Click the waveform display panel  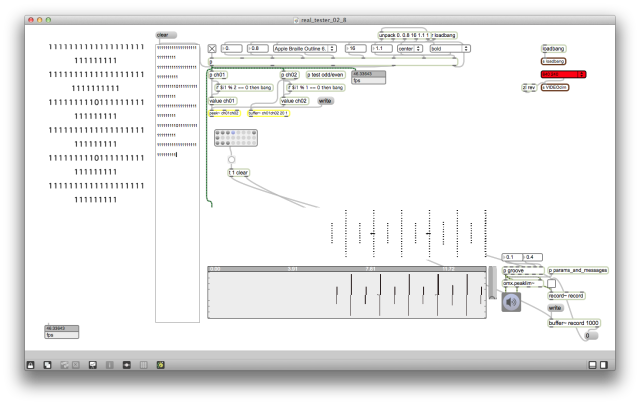347,295
